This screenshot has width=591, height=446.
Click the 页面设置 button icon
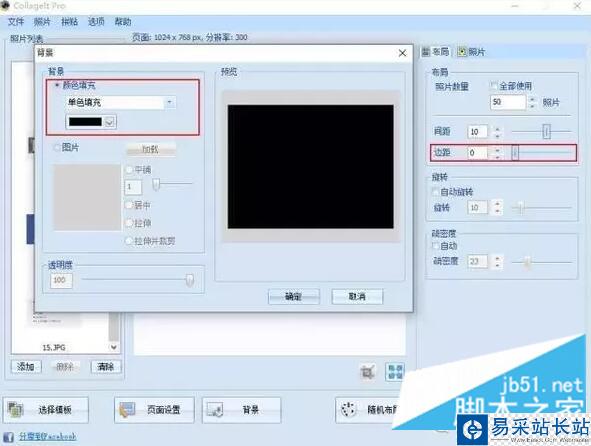[x=127, y=410]
